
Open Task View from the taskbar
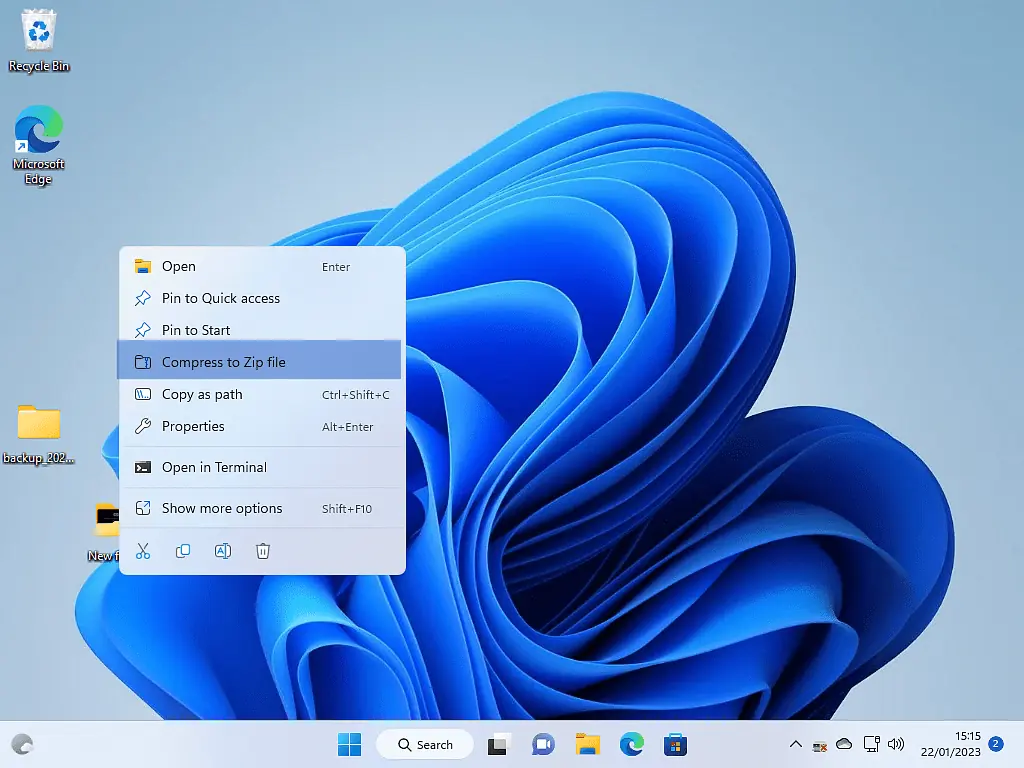[x=497, y=744]
